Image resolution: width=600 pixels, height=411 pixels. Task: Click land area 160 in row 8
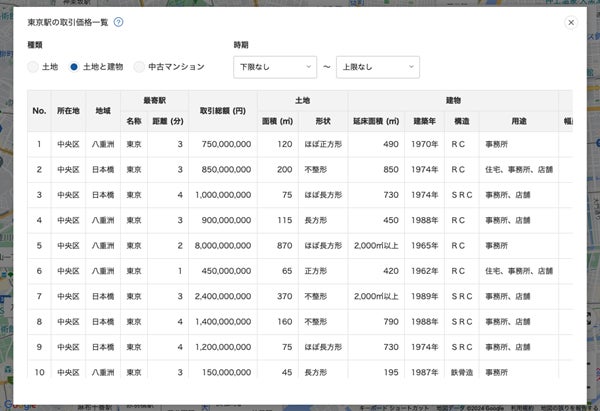coord(285,321)
